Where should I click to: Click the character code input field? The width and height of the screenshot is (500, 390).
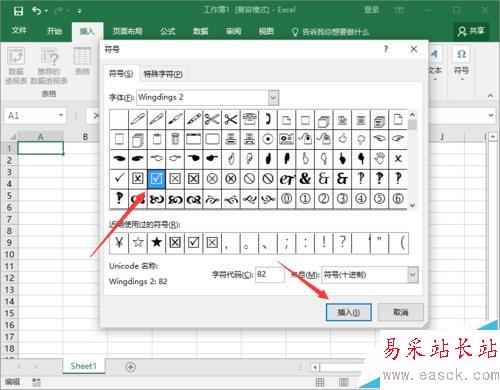point(270,275)
